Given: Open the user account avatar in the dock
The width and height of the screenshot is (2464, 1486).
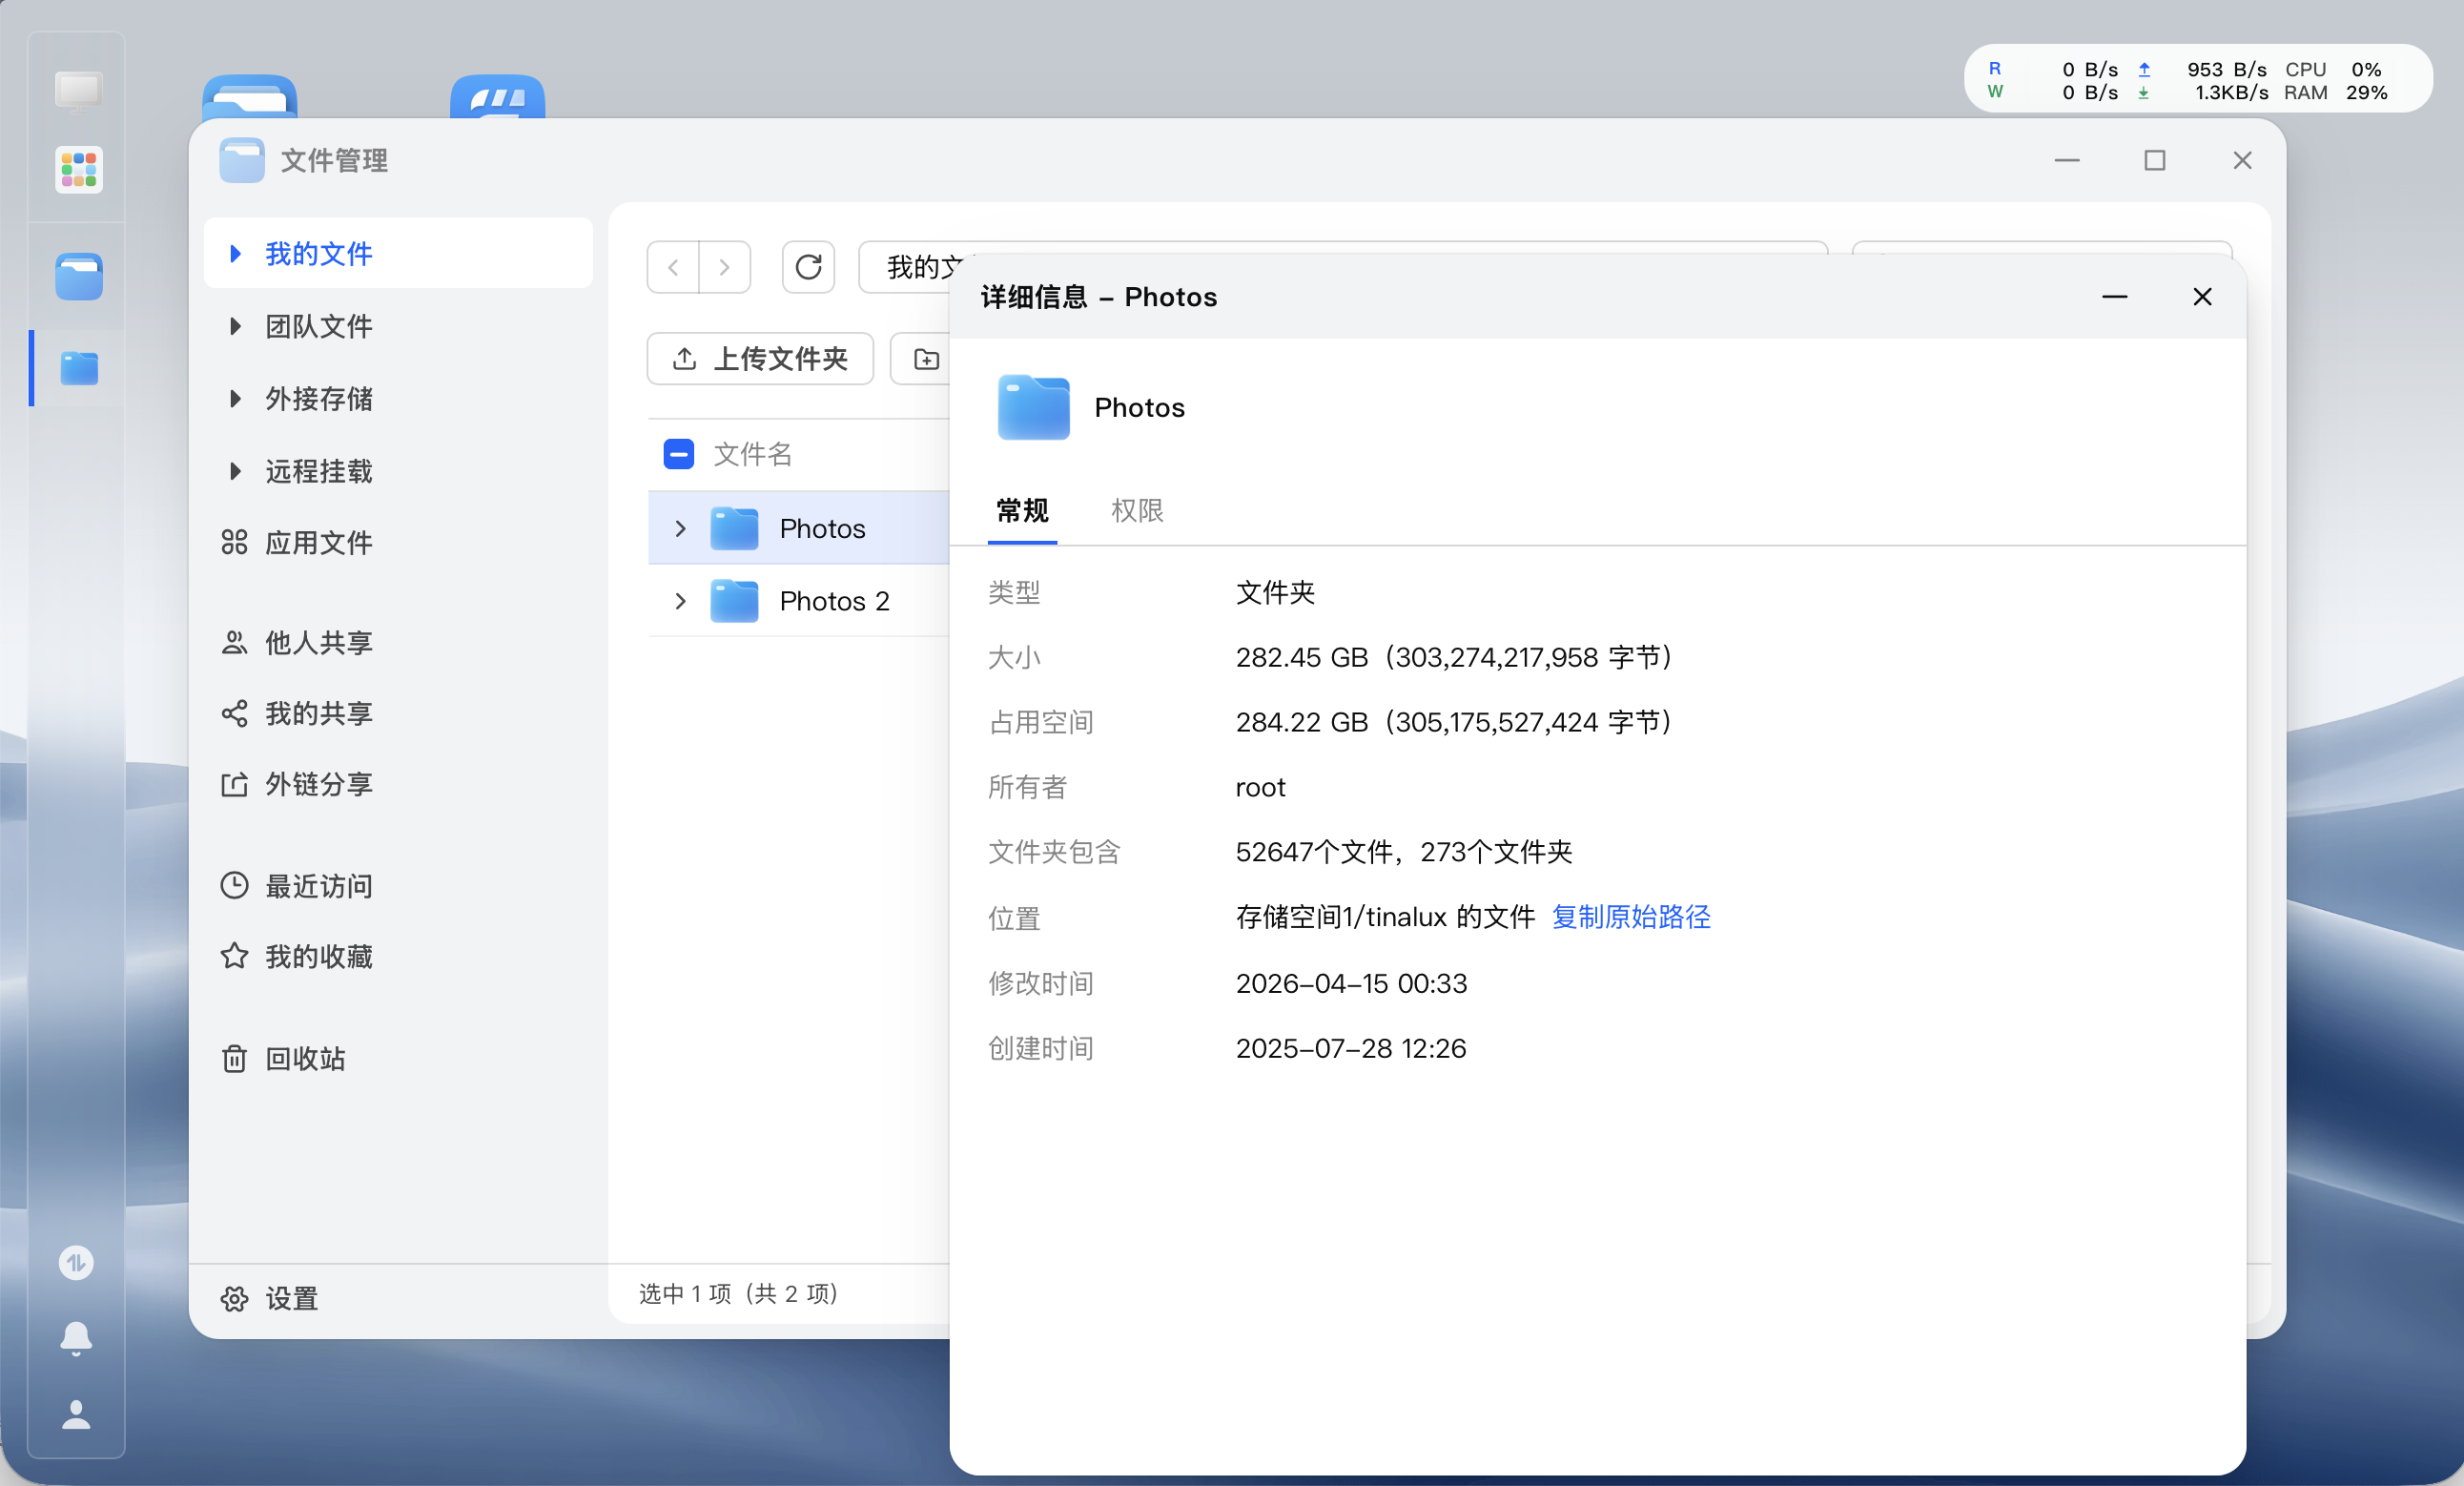Looking at the screenshot, I should click(76, 1414).
